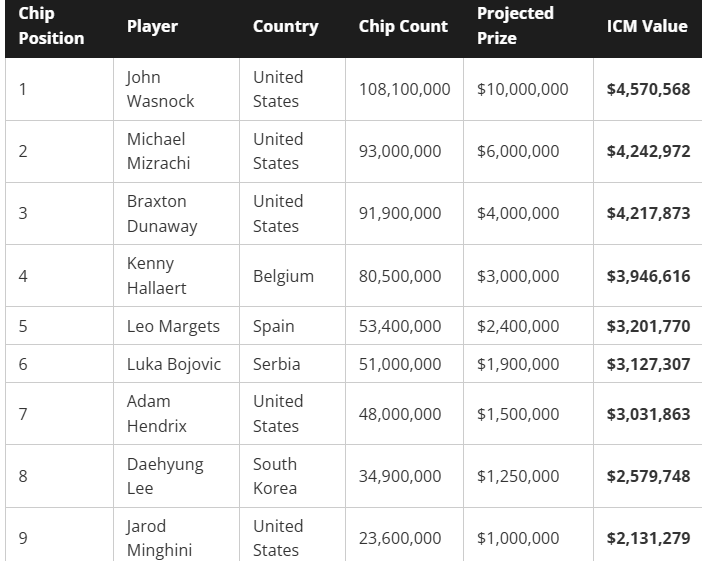The image size is (702, 561).
Task: Click the South Korea country cell
Action: 275,476
